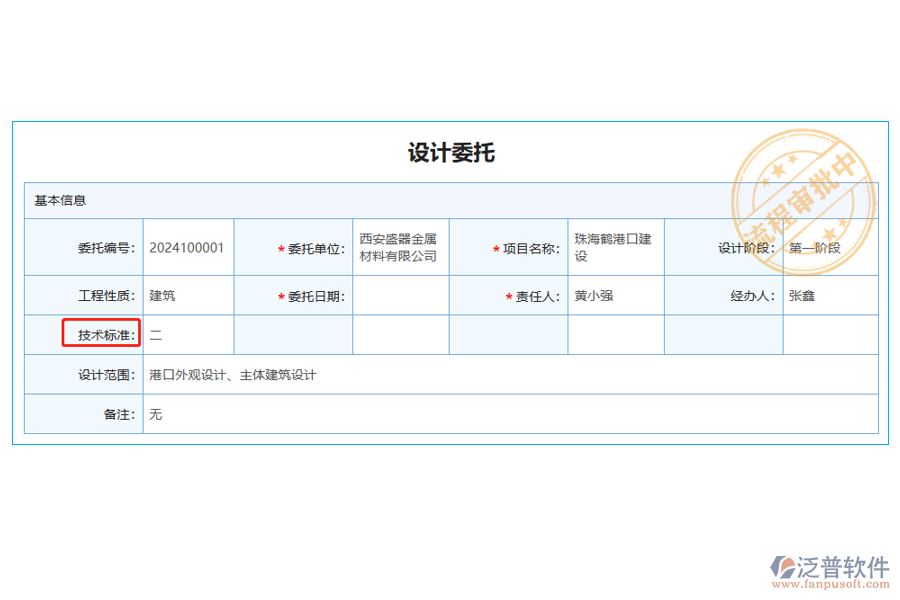Select the highlighted 技术标准 field label

point(102,334)
